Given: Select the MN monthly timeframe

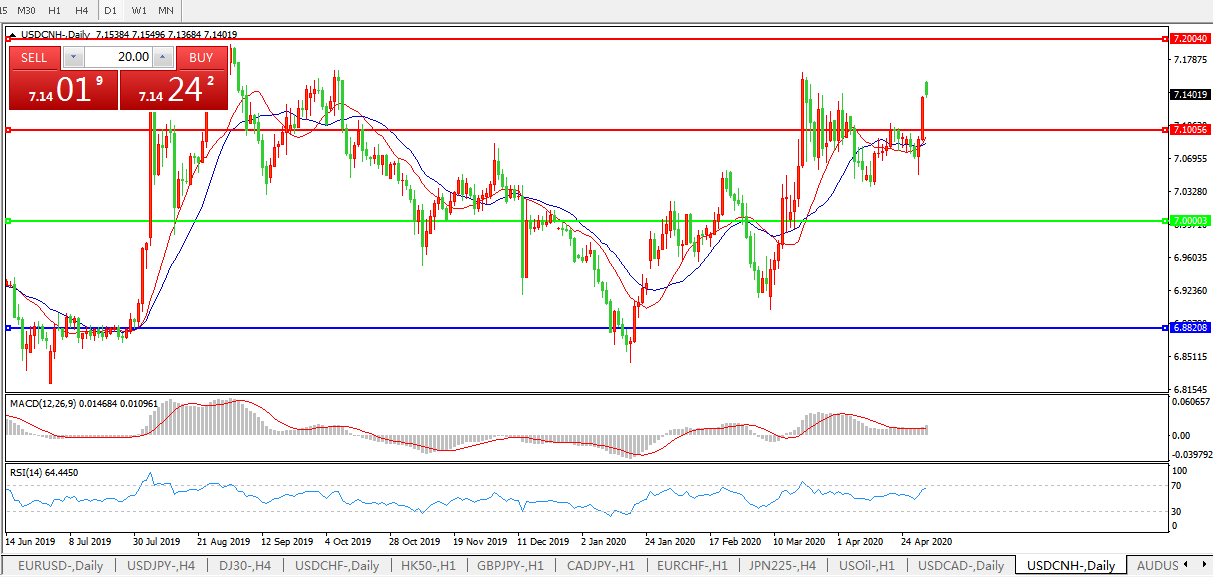Looking at the screenshot, I should [166, 10].
